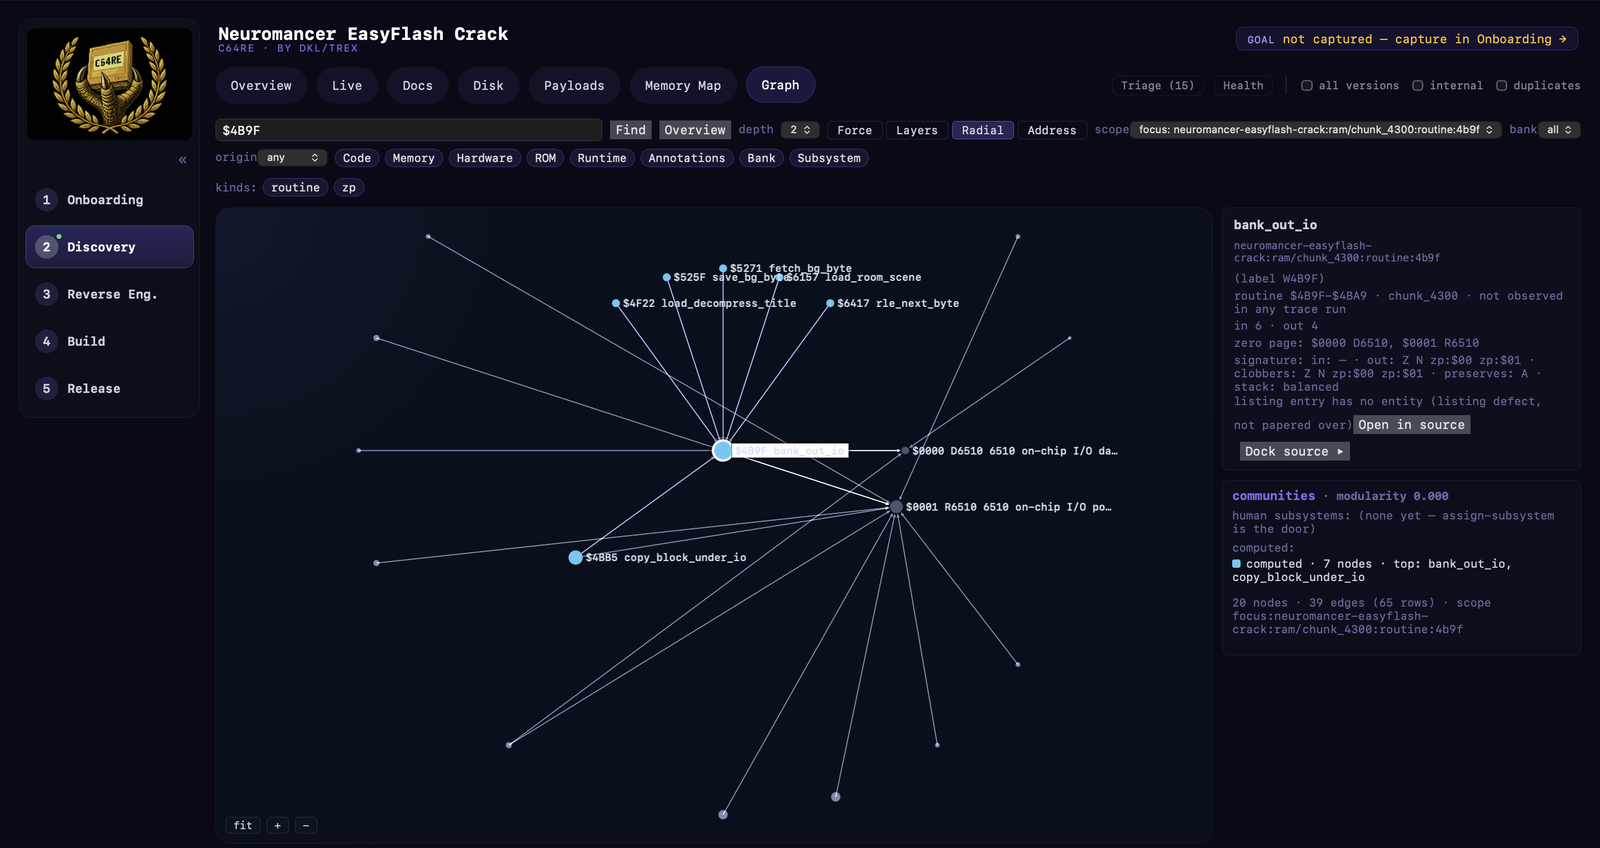This screenshot has height=848, width=1600.
Task: Select the $4BB5 copy_block_under_io node
Action: pos(575,558)
